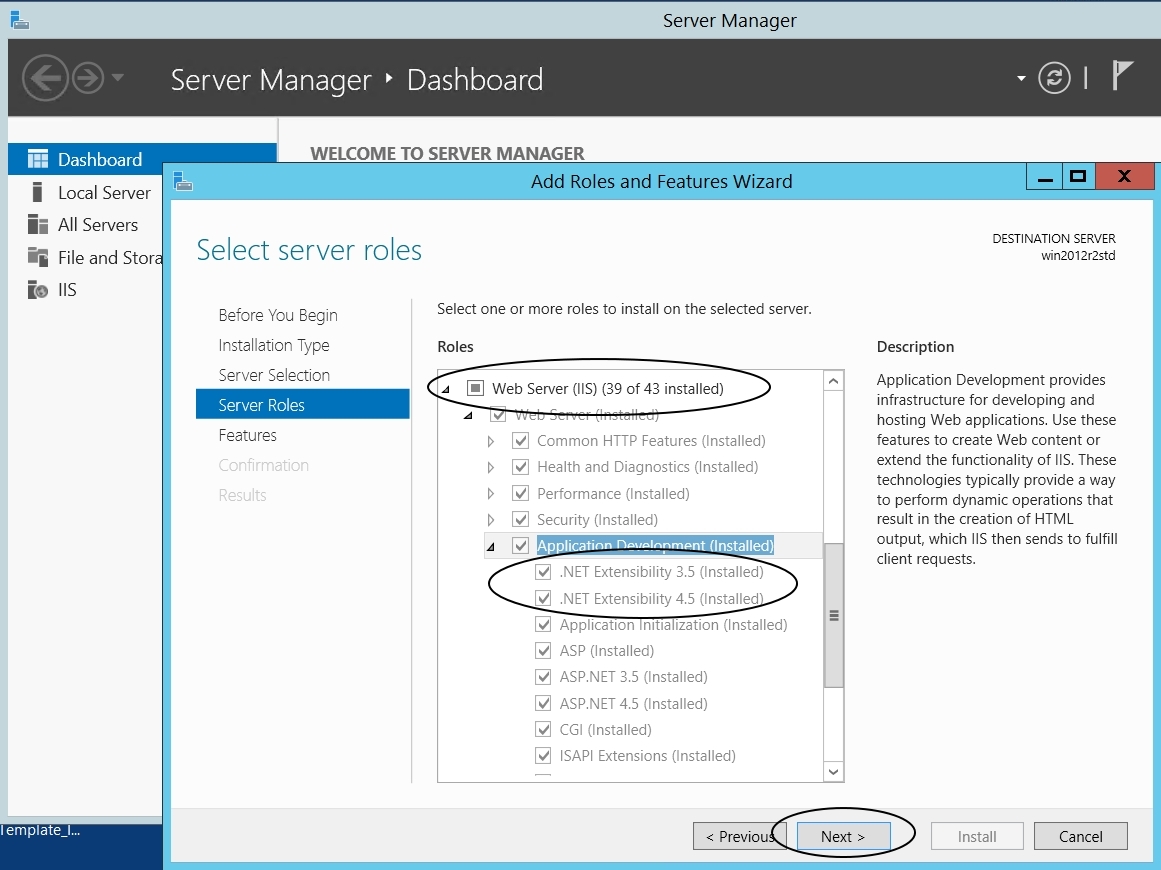The height and width of the screenshot is (870, 1161).
Task: Select the Web Server (IIS) role label
Action: click(x=607, y=388)
